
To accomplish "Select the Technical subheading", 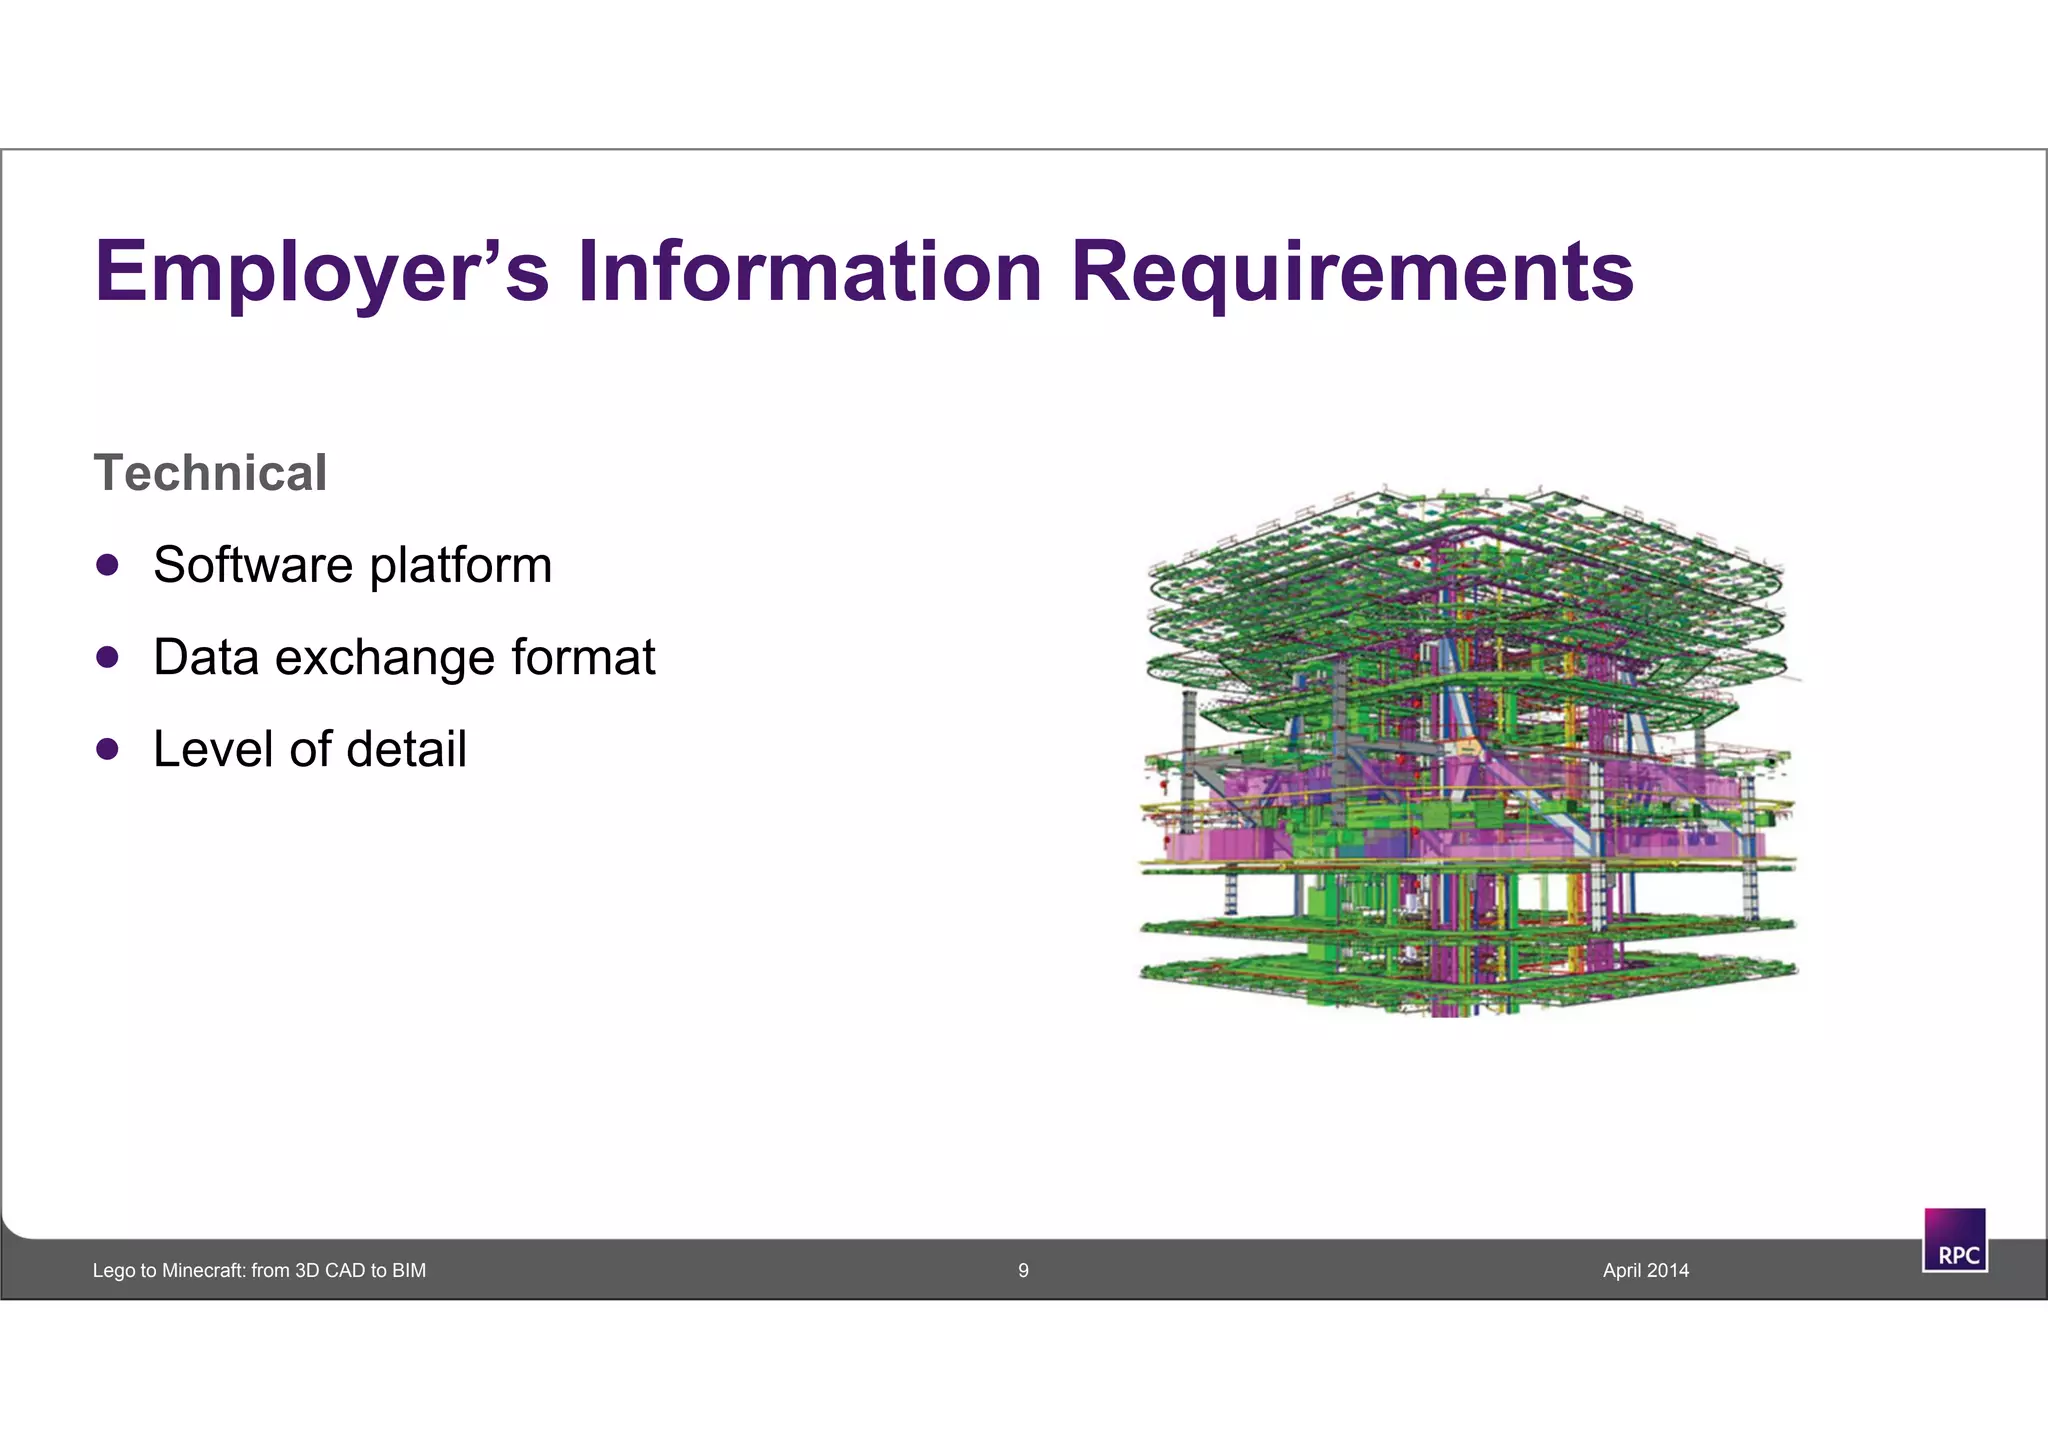I will 210,473.
